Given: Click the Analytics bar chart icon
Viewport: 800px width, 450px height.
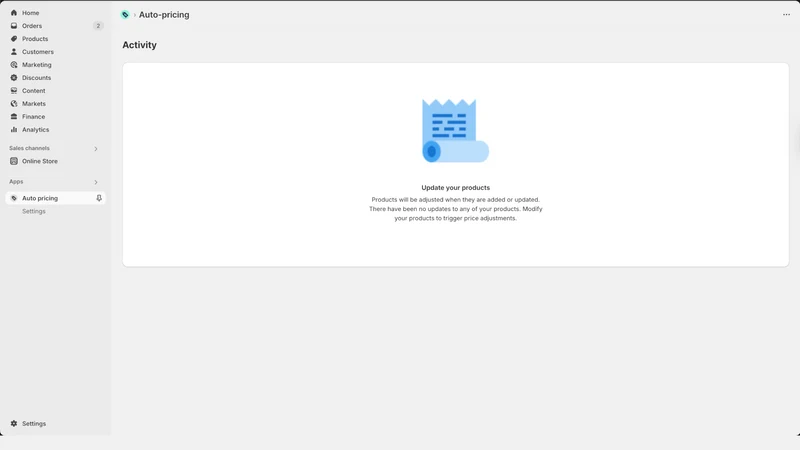Looking at the screenshot, I should pos(14,130).
